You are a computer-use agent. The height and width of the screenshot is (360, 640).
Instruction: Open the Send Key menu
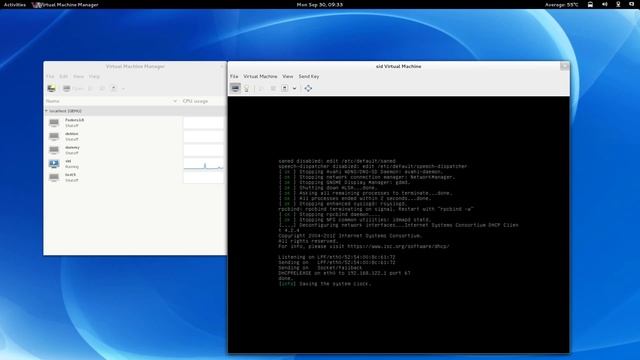point(309,76)
